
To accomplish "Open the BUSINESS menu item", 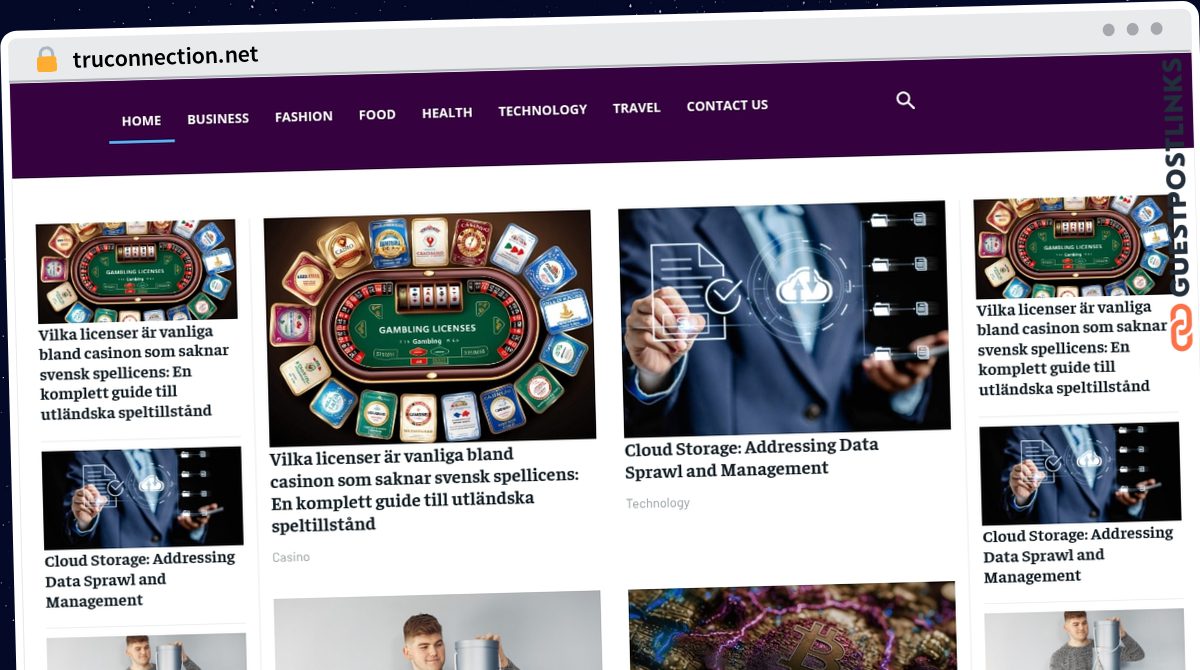I will 218,118.
